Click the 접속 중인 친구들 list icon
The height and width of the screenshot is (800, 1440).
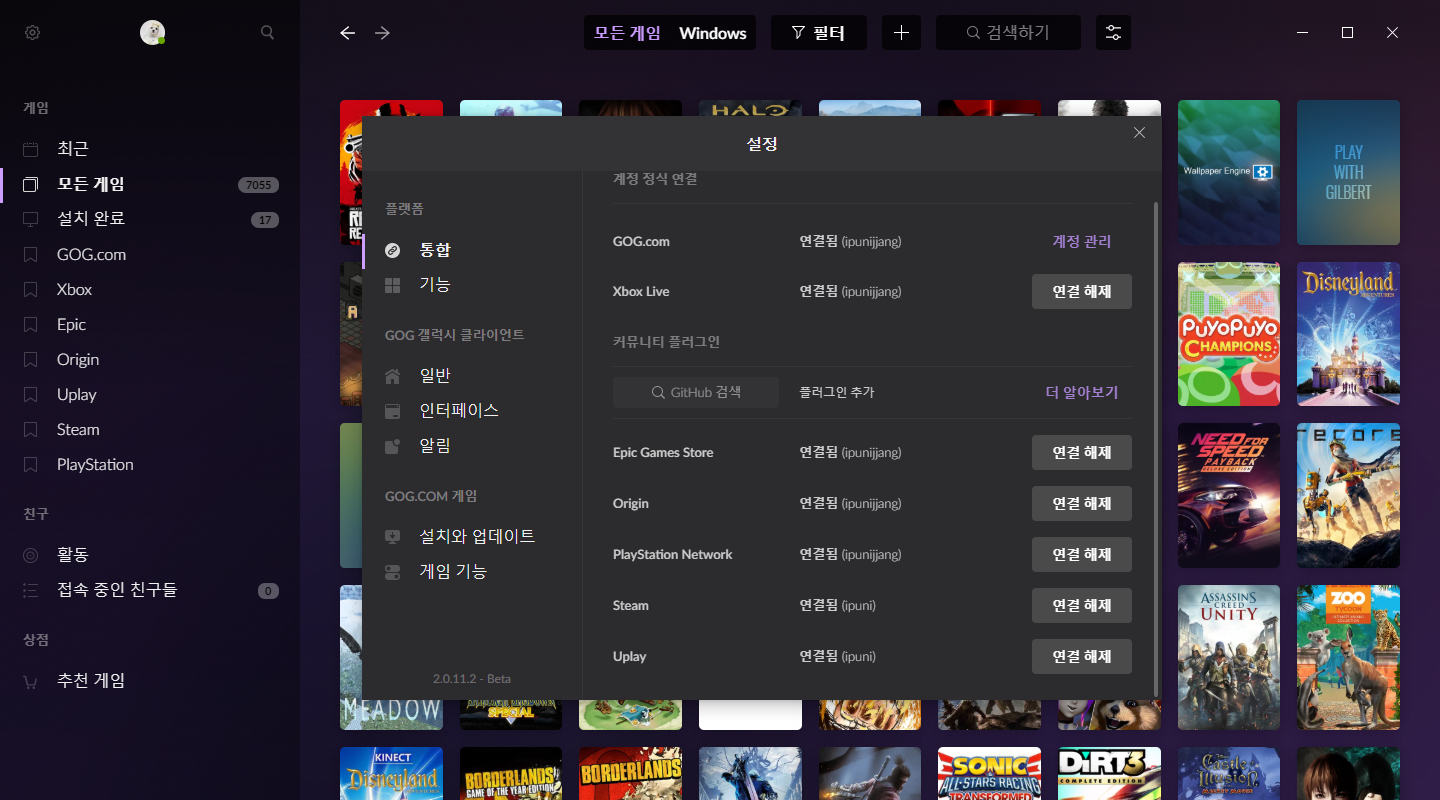coord(31,590)
